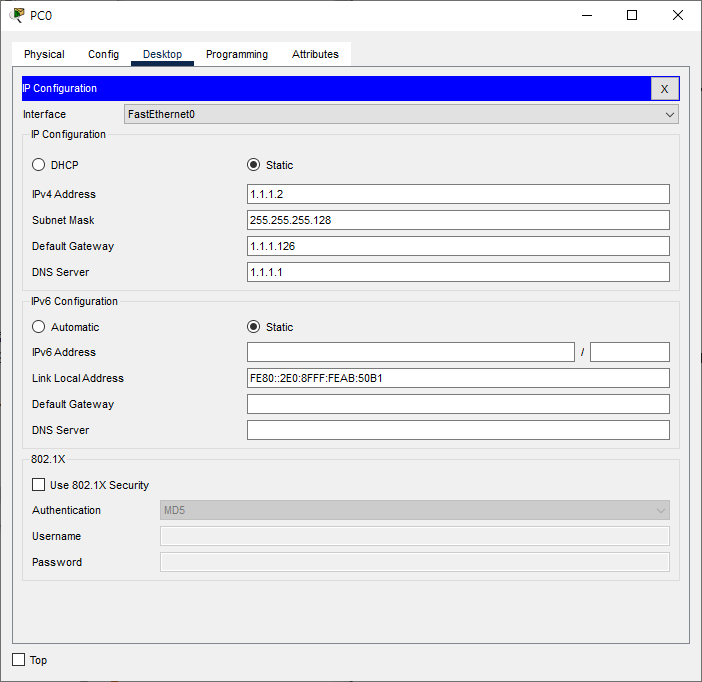Open the Authentication MD5 dropdown
The height and width of the screenshot is (682, 702).
415,510
